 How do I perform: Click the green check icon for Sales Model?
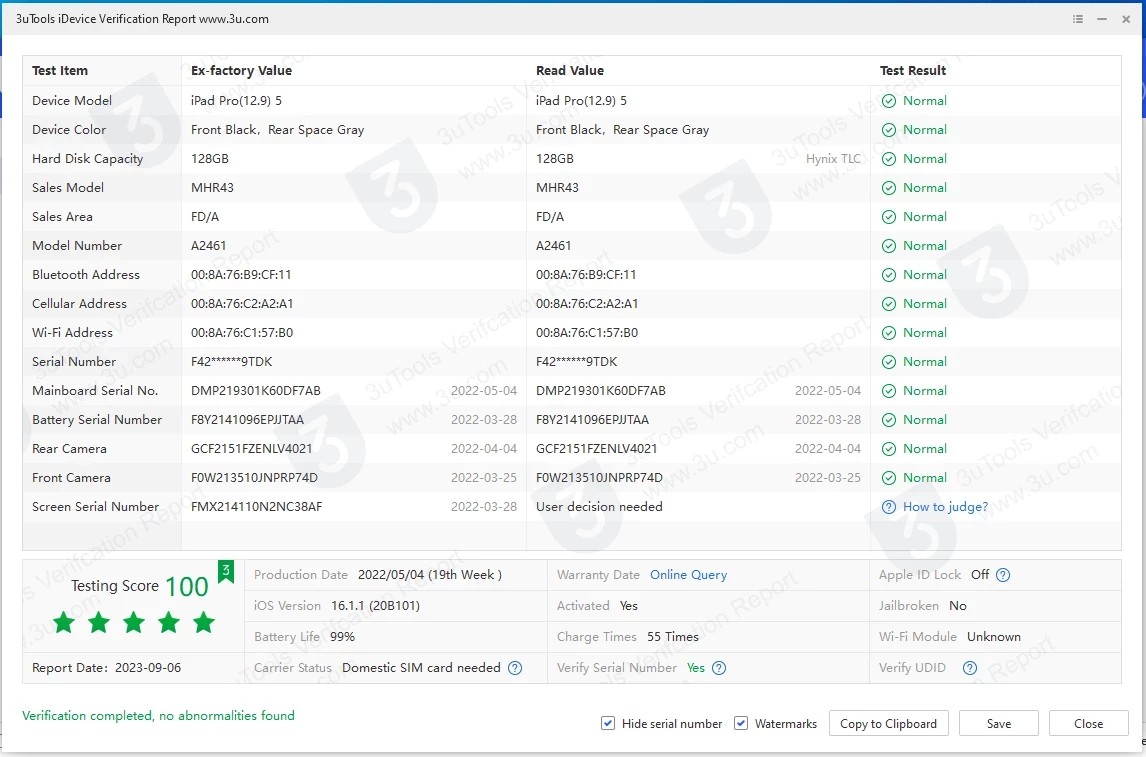pyautogui.click(x=889, y=188)
